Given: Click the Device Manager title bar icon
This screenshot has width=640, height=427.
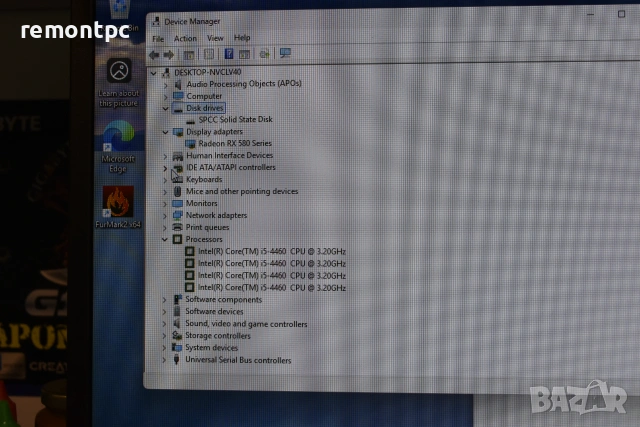Looking at the screenshot, I should (x=156, y=22).
